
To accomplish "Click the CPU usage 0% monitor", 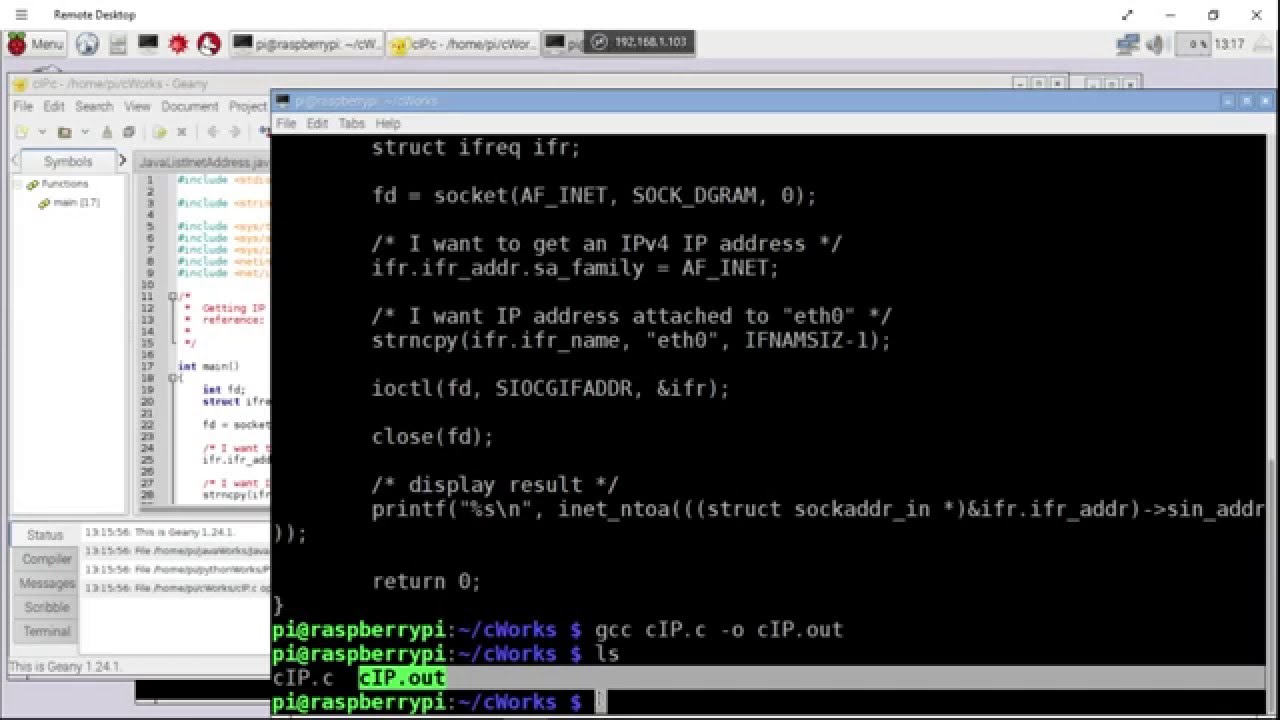I will pyautogui.click(x=1192, y=44).
